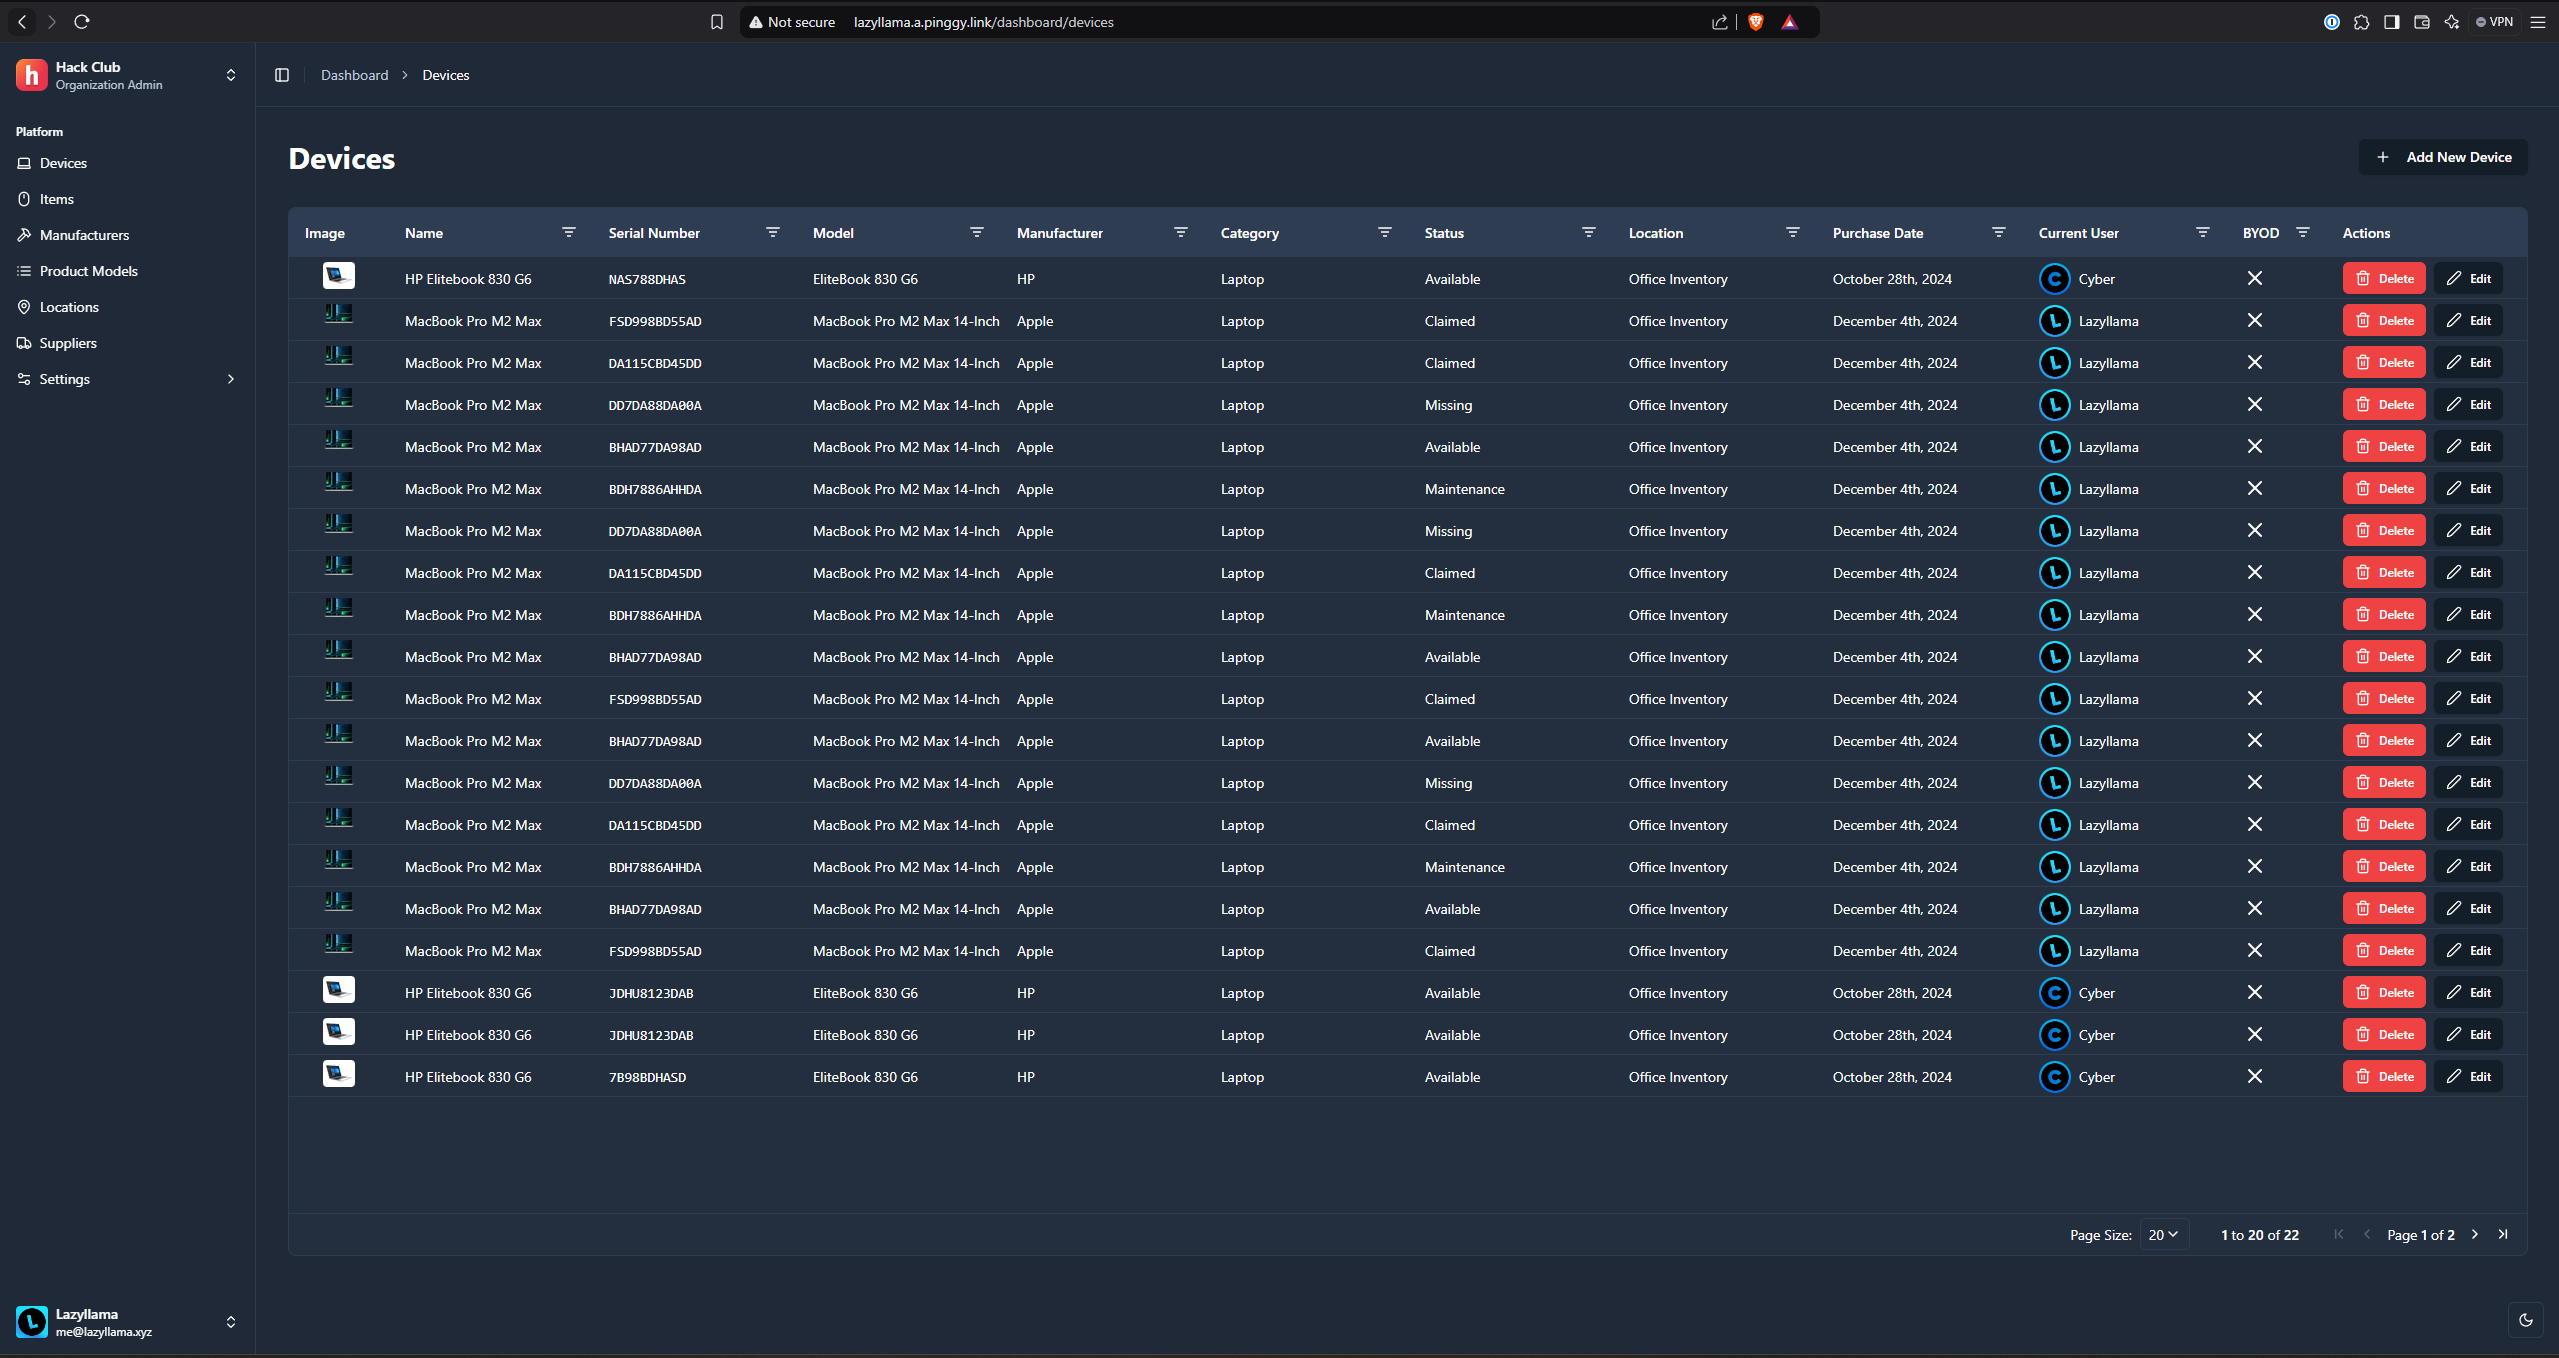Open the Current User column filter icon
The width and height of the screenshot is (2559, 1358).
tap(2203, 232)
